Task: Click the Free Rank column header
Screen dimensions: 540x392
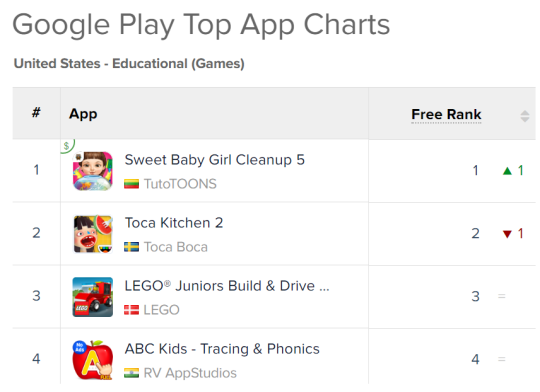Action: coord(446,114)
